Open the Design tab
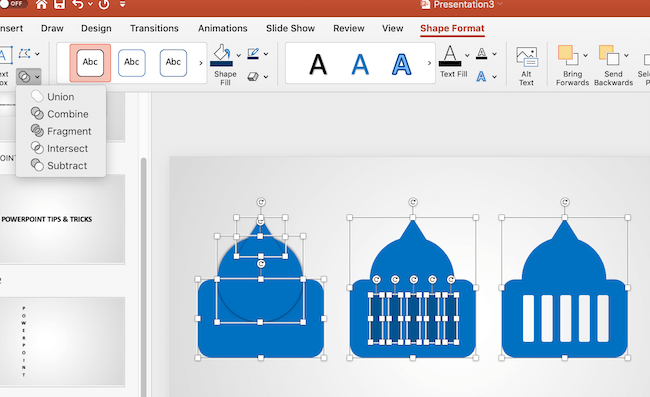Viewport: 650px width, 397px height. coord(96,28)
